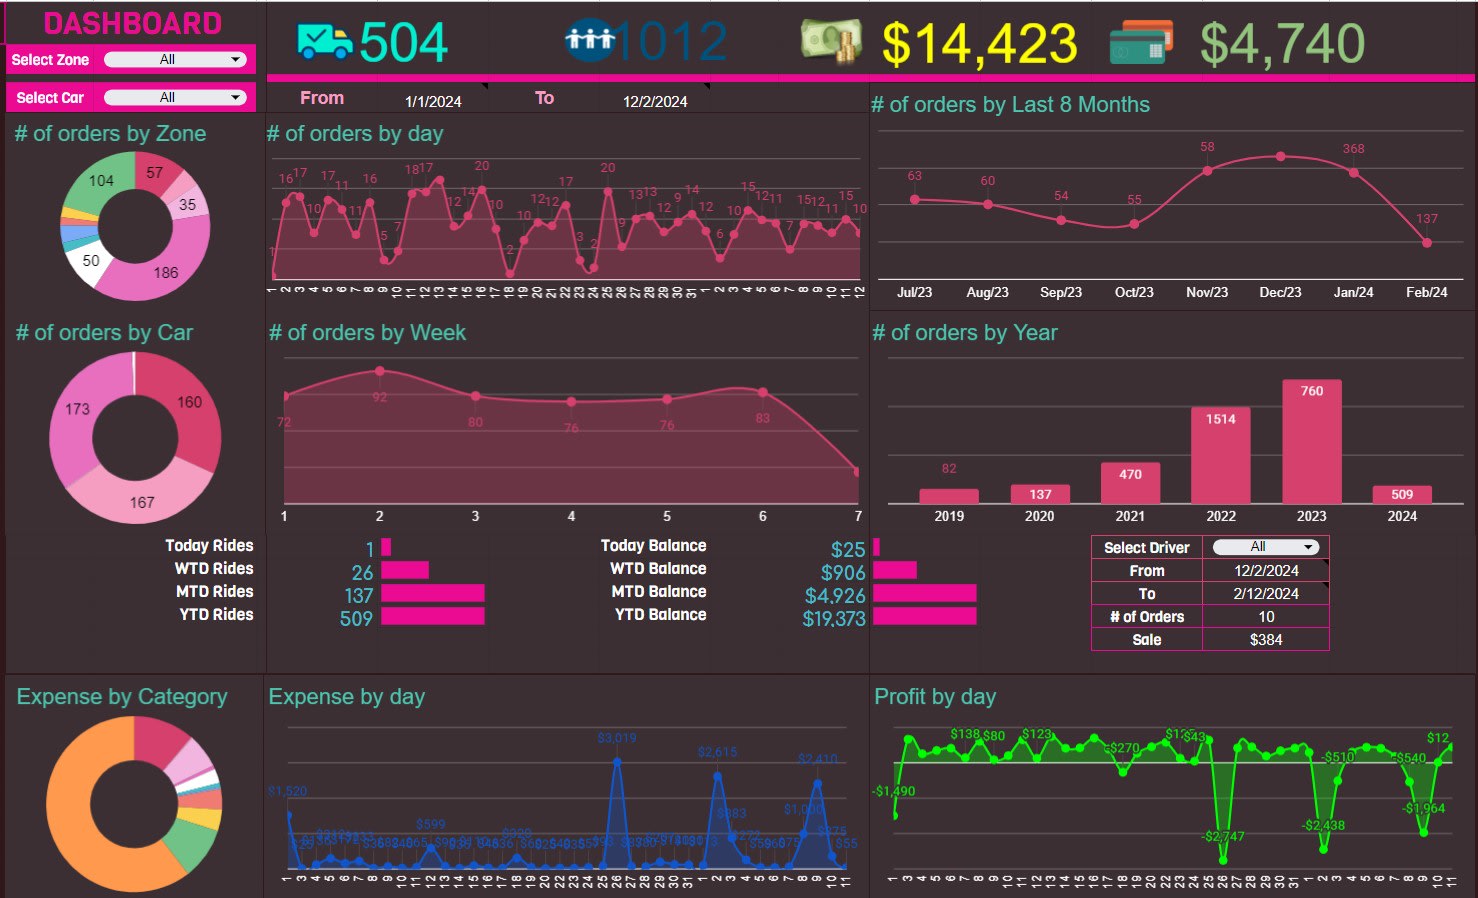The image size is (1478, 898).
Task: Open the Select Car dropdown
Action: coord(176,97)
